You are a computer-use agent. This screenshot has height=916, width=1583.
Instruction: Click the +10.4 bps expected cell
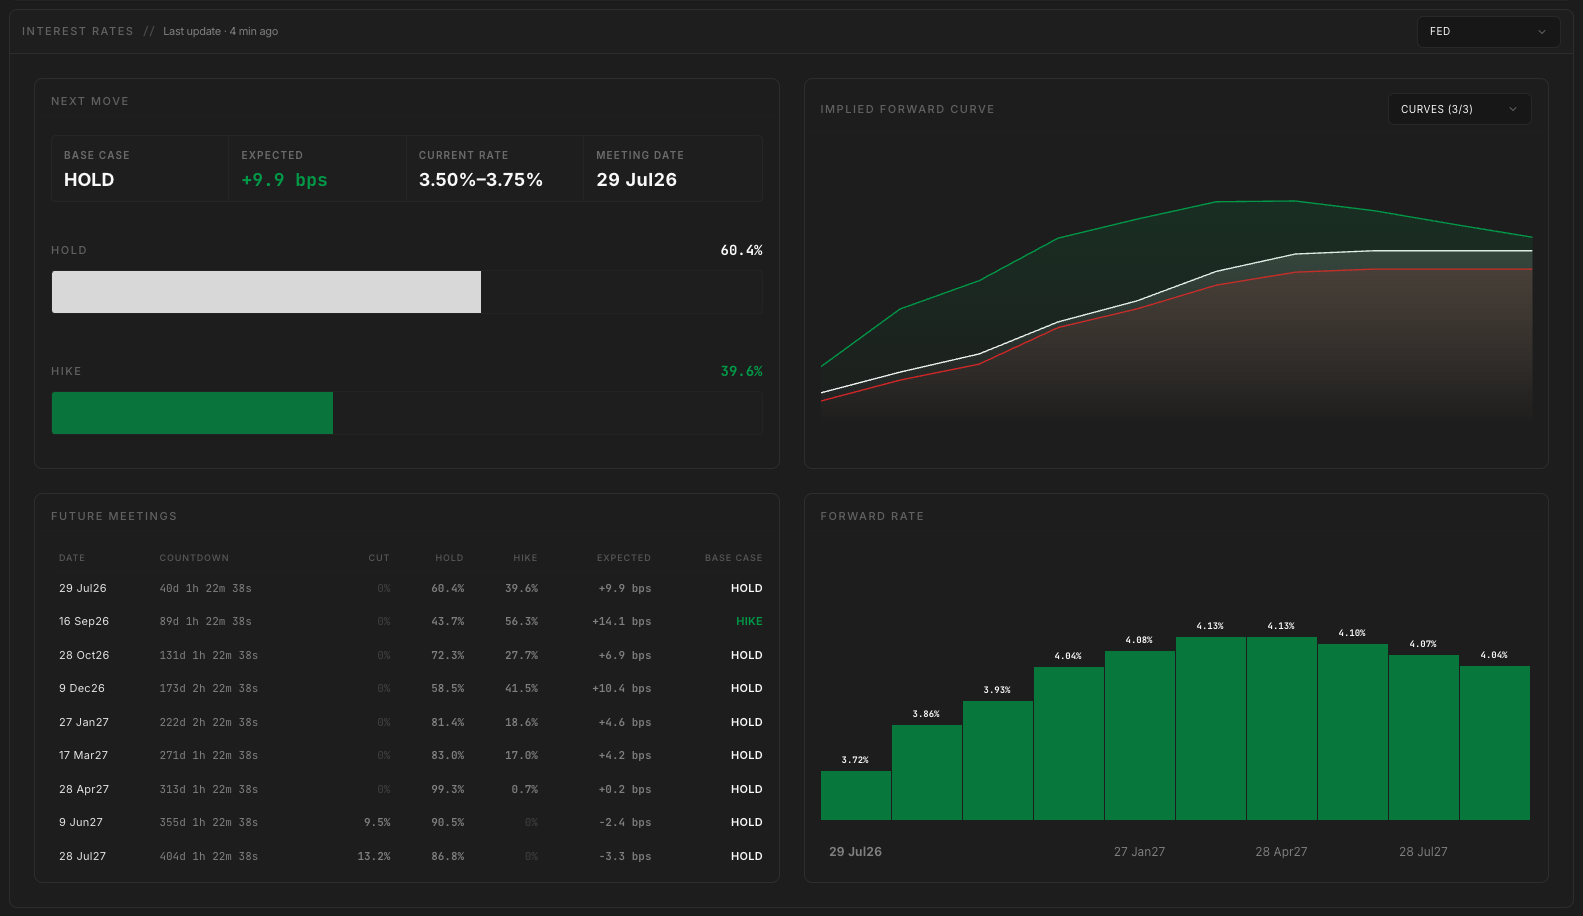[622, 688]
